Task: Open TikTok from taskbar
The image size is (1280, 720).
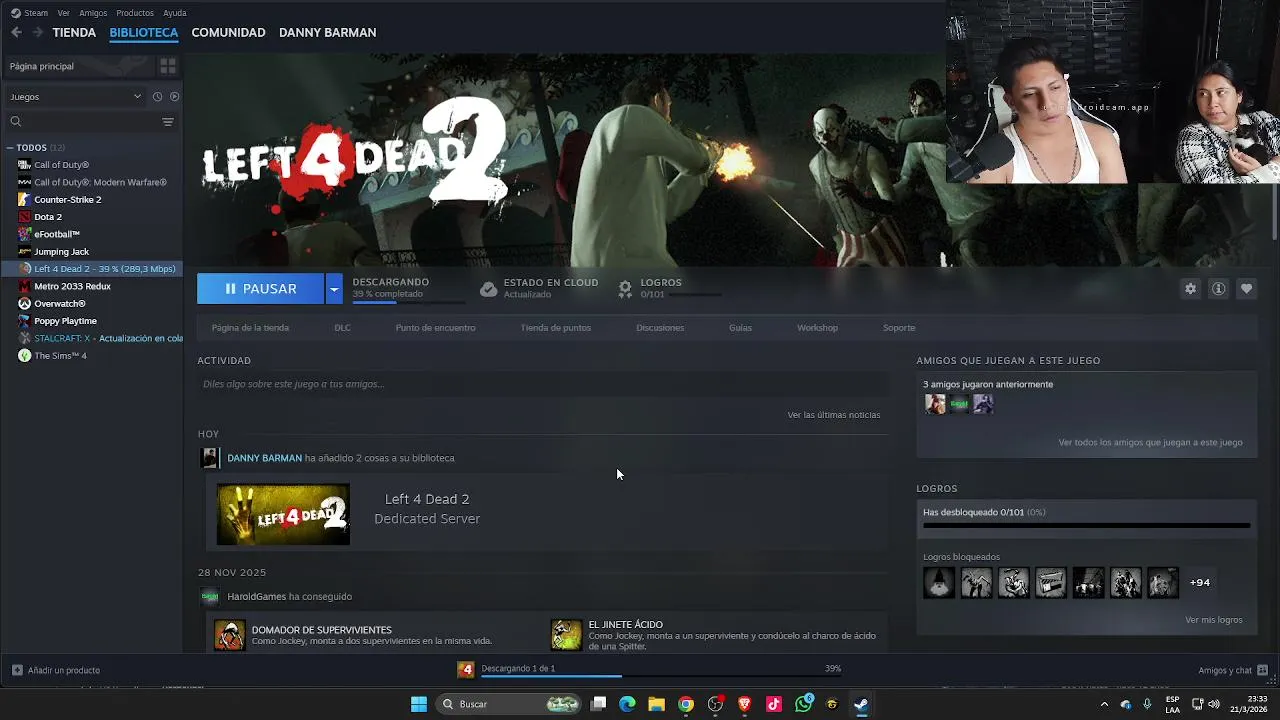Action: pyautogui.click(x=774, y=704)
